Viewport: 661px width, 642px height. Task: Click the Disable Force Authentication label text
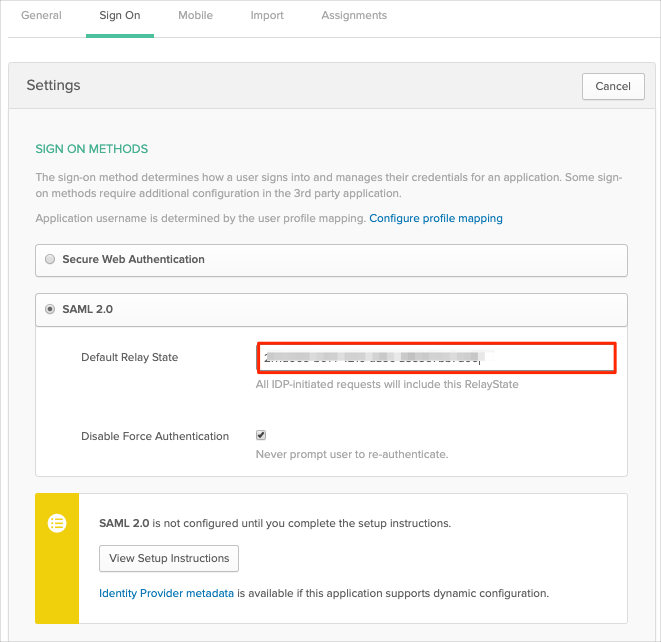pos(155,436)
